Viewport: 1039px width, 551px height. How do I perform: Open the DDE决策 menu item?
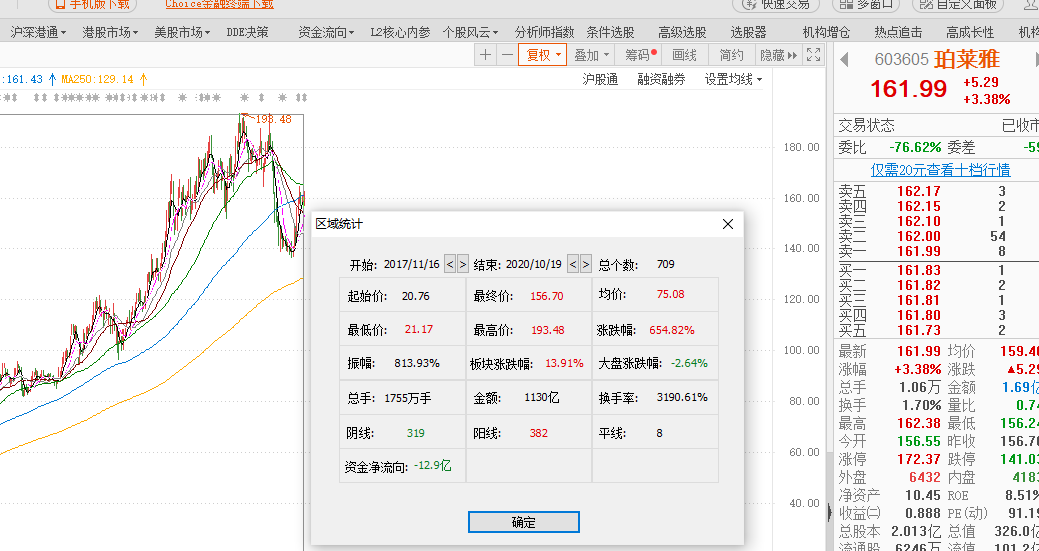click(x=247, y=32)
